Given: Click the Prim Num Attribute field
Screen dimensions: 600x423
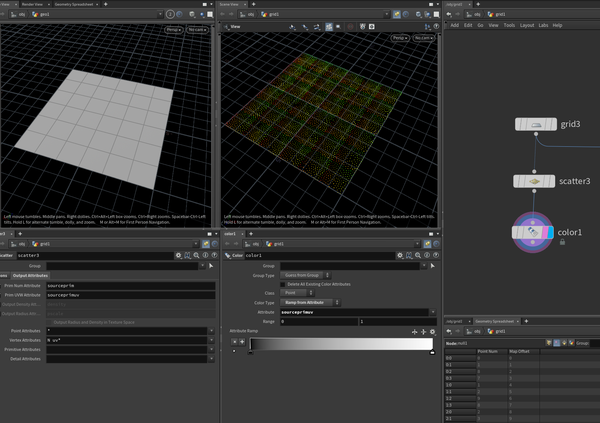Looking at the screenshot, I should (x=130, y=285).
